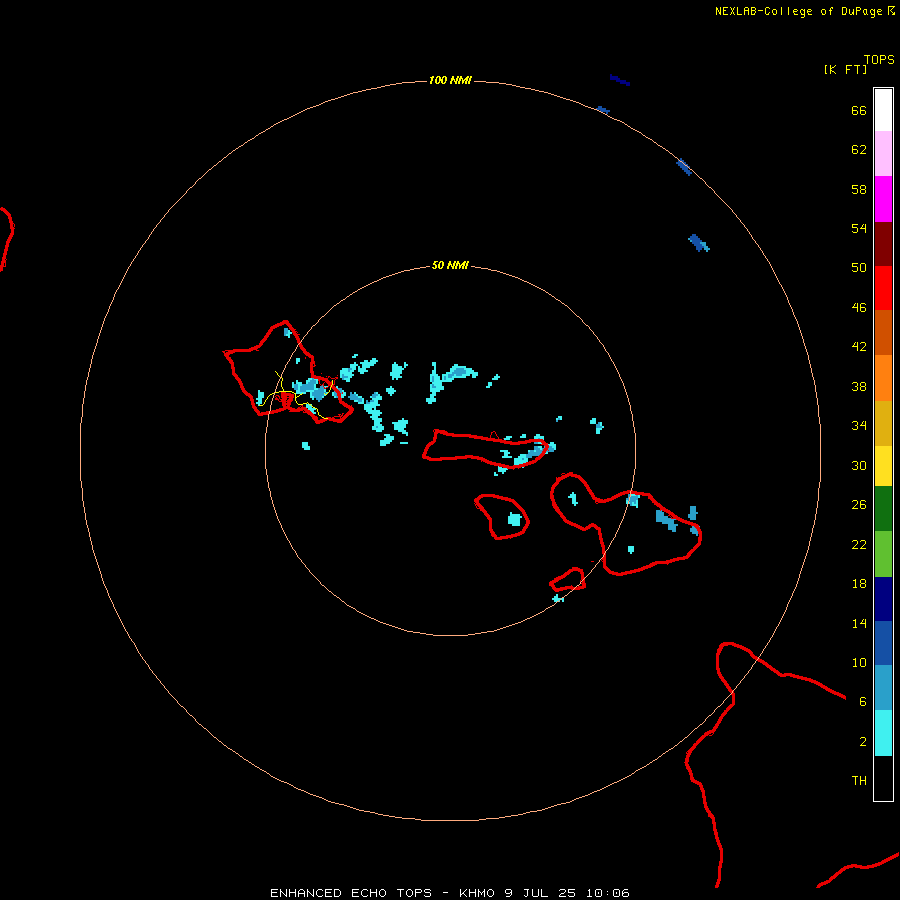900x900 pixels.
Task: Click the legend value '30'
Action: click(x=859, y=465)
